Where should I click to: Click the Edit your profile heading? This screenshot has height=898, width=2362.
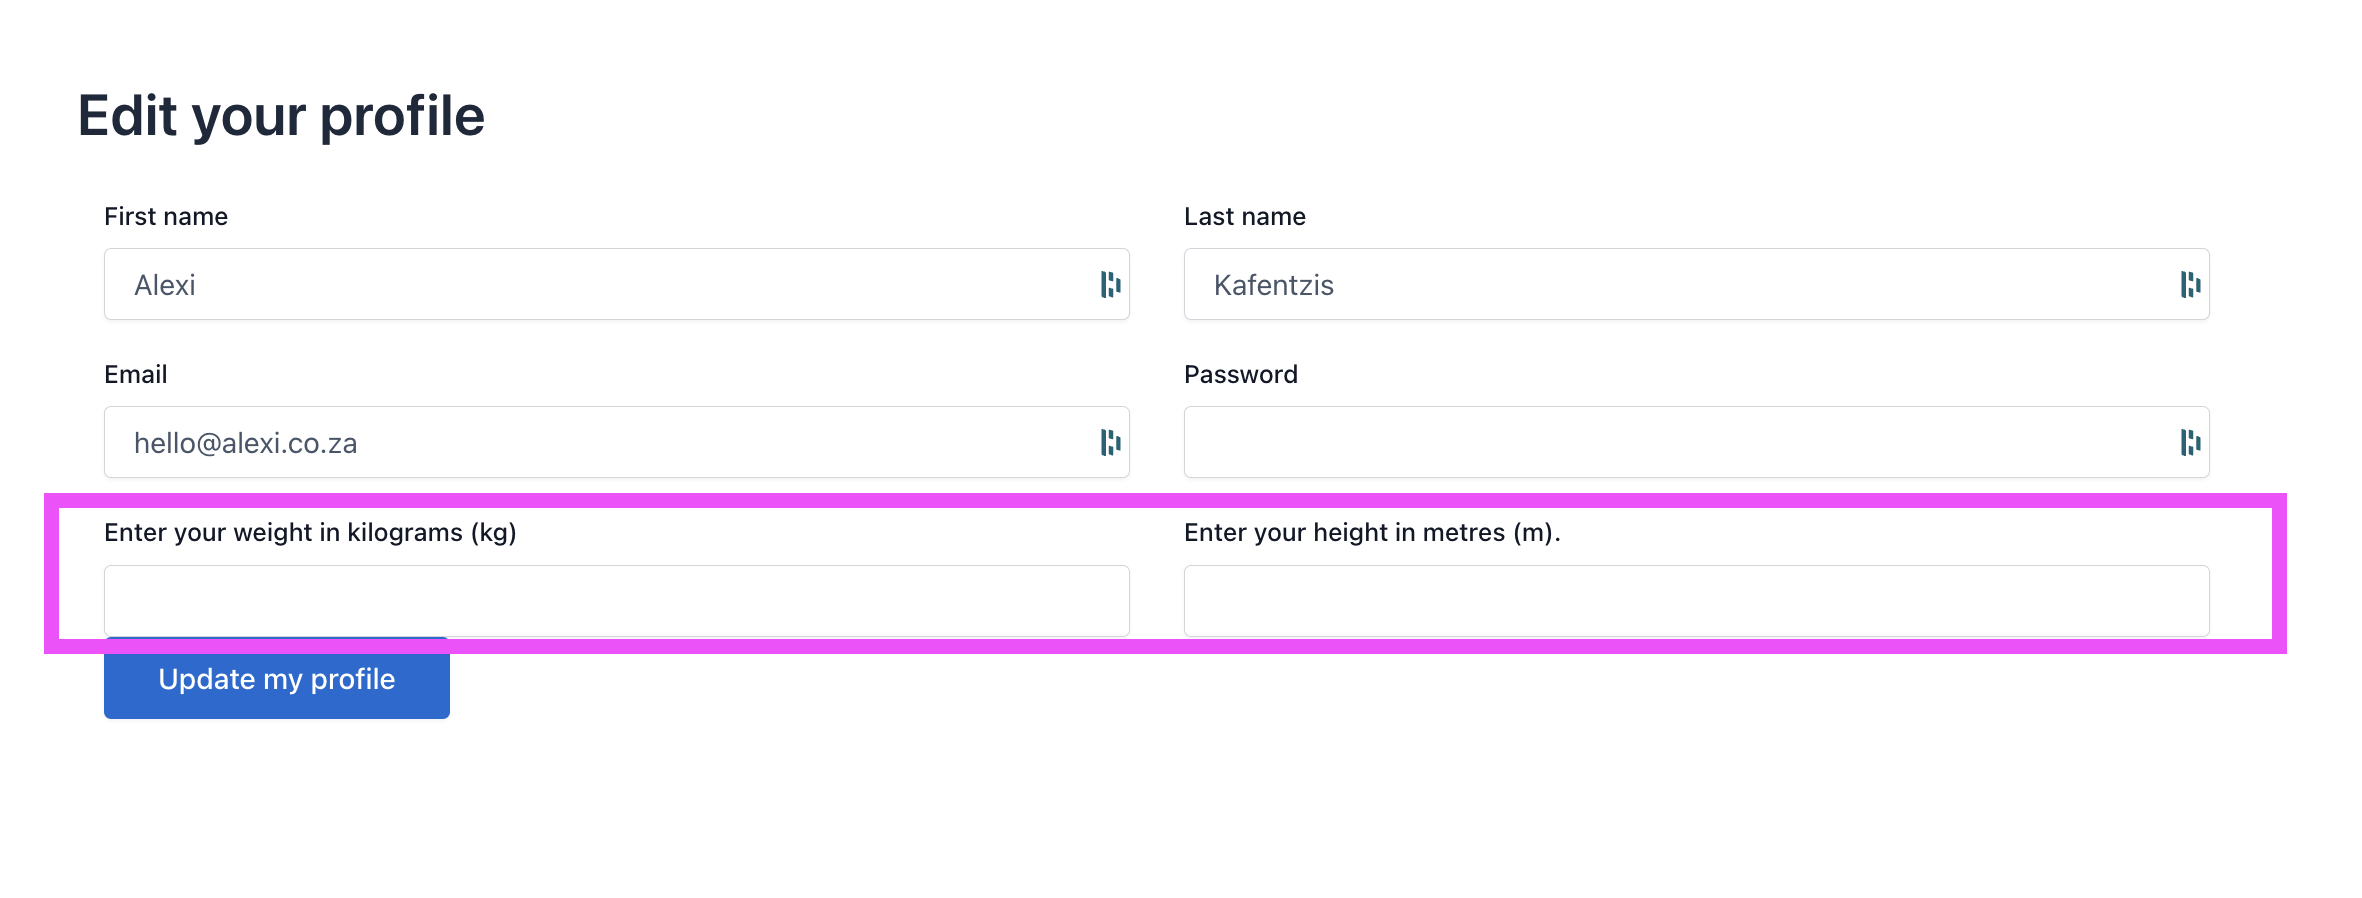pos(281,117)
